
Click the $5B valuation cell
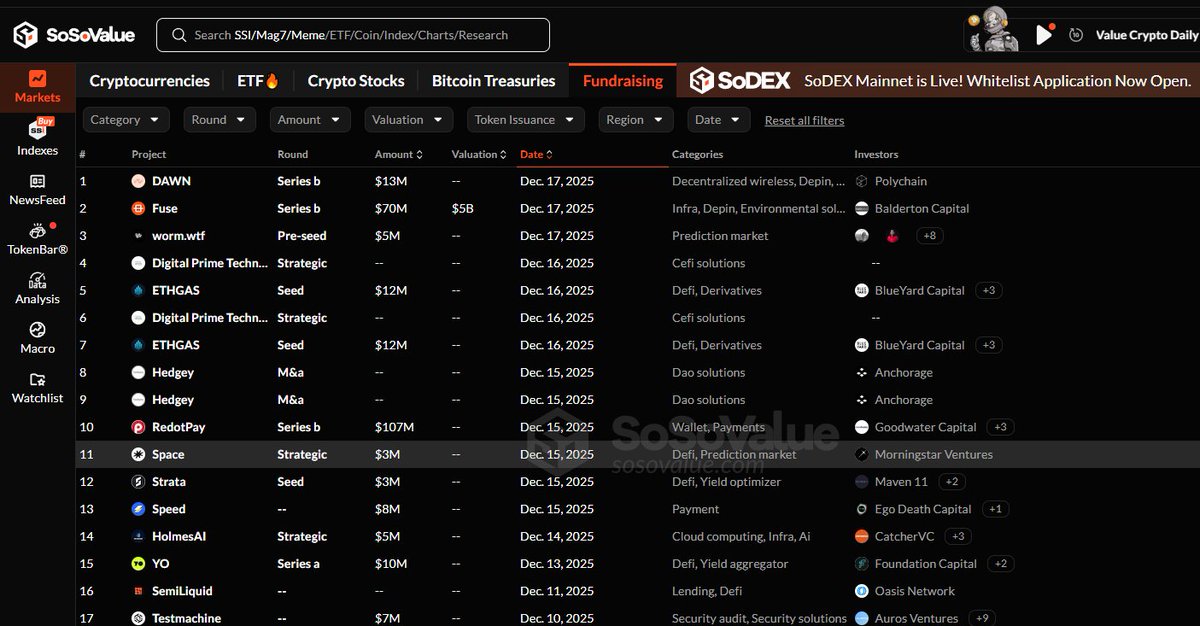click(x=463, y=208)
